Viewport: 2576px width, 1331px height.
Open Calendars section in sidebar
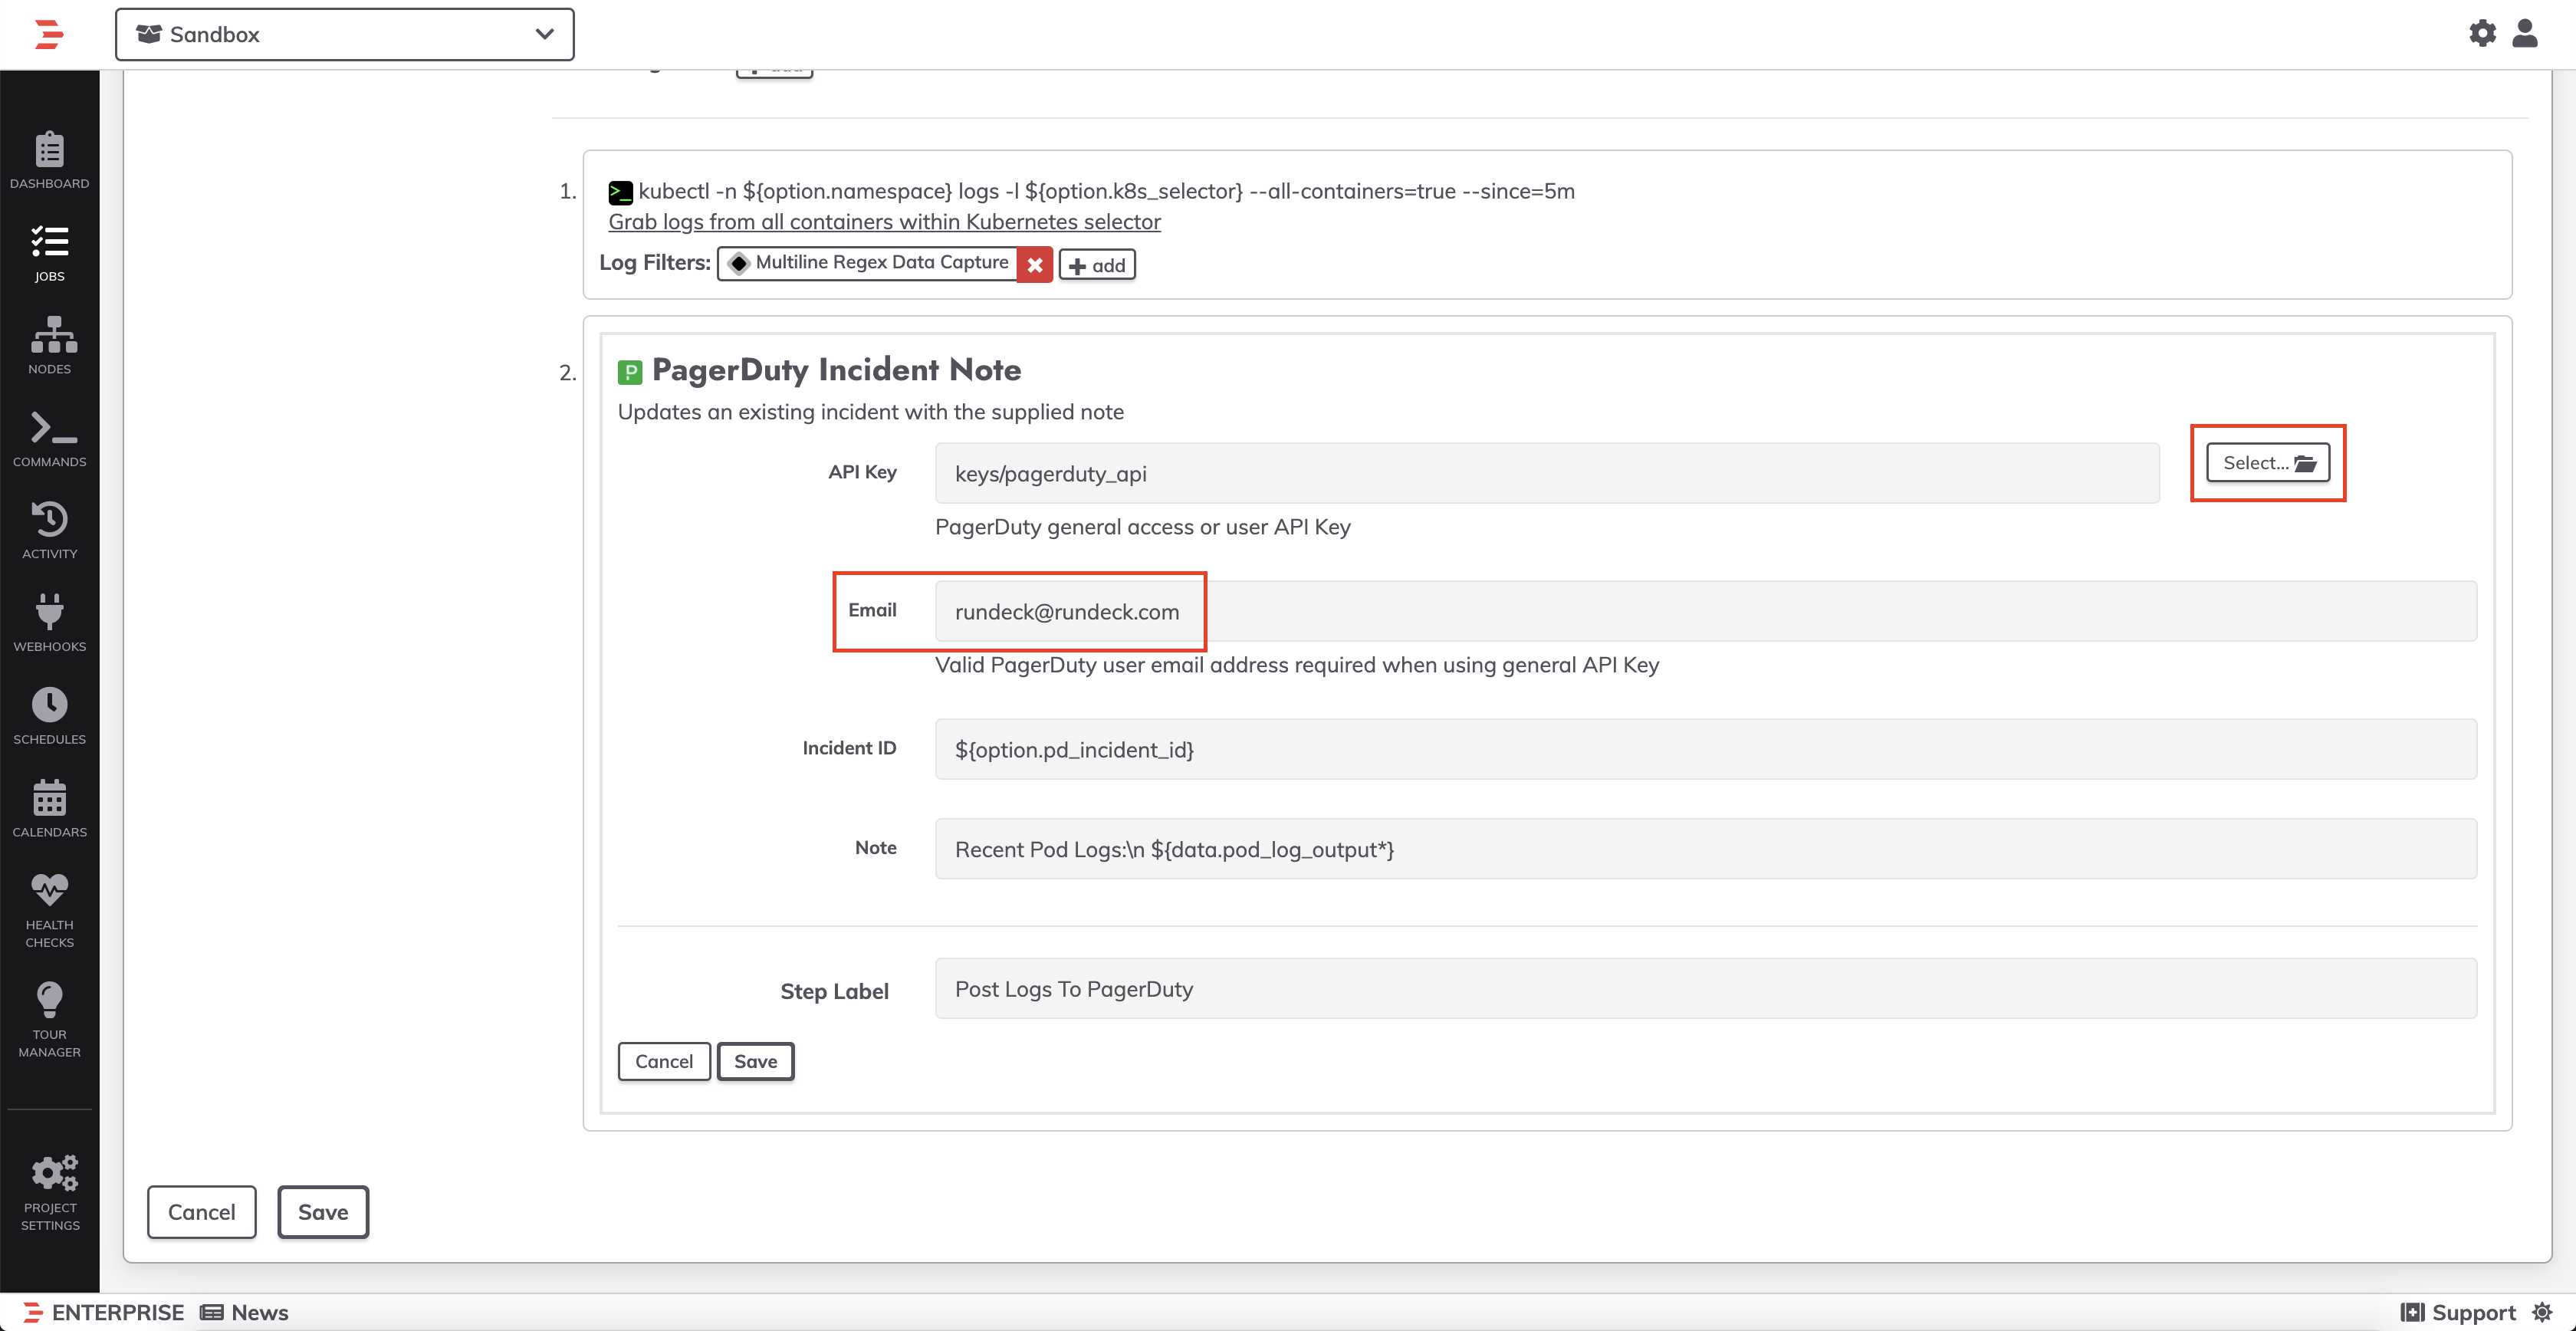(49, 810)
